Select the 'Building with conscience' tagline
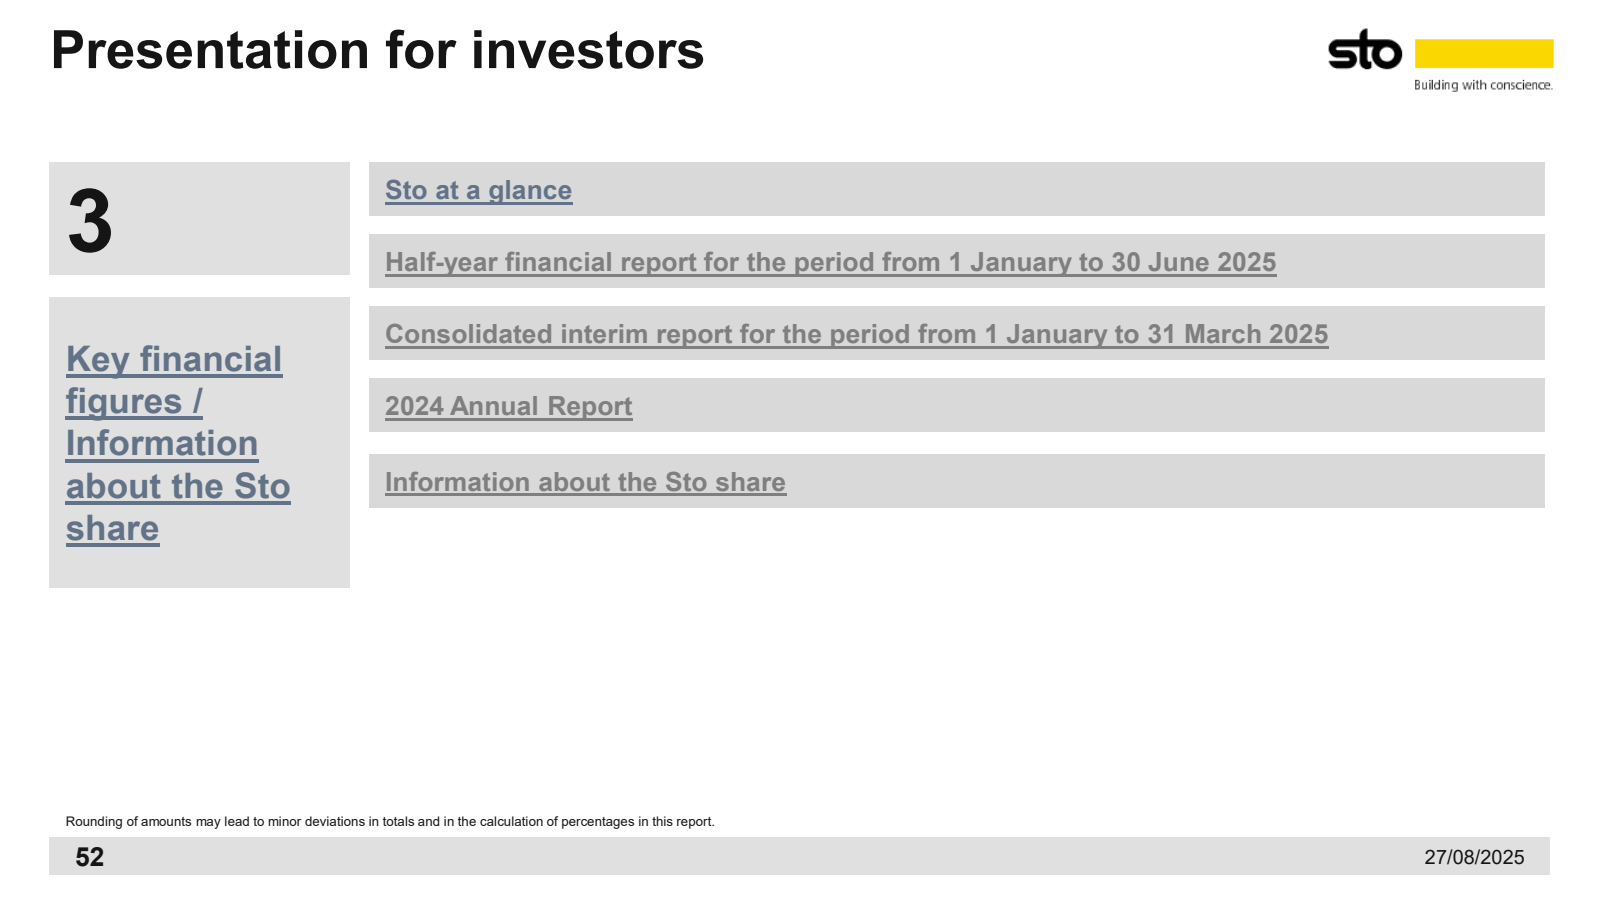Screen dimensions: 1600x900 [x=1483, y=85]
